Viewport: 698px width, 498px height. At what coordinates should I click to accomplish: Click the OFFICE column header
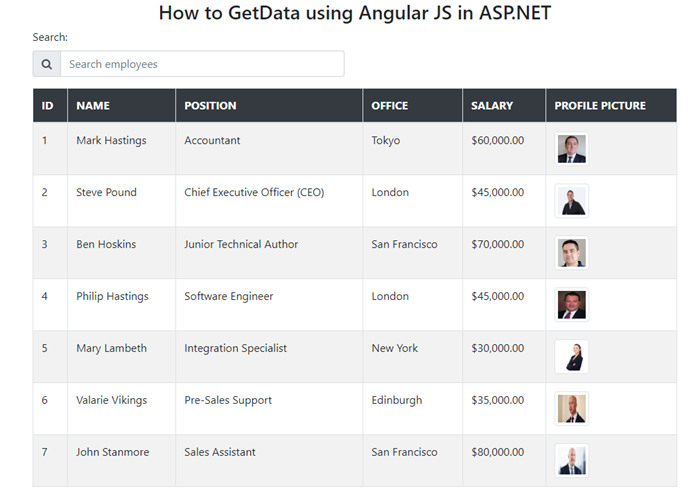coord(390,105)
